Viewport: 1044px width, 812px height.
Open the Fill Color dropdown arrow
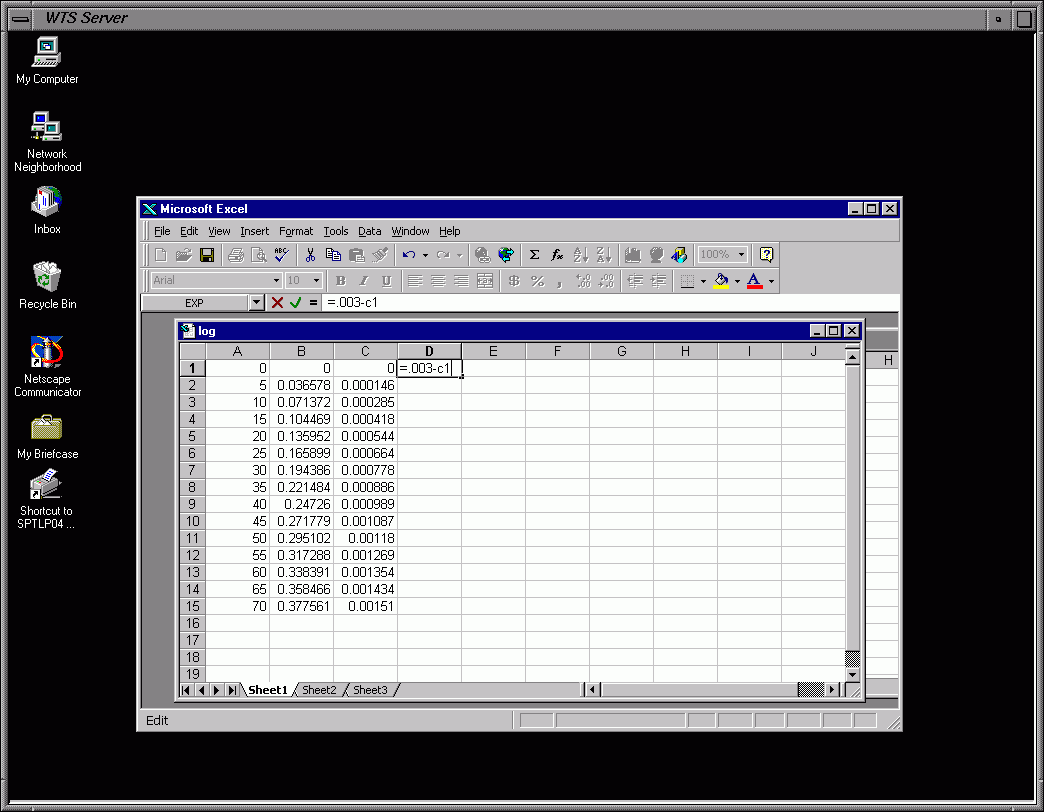(x=737, y=281)
